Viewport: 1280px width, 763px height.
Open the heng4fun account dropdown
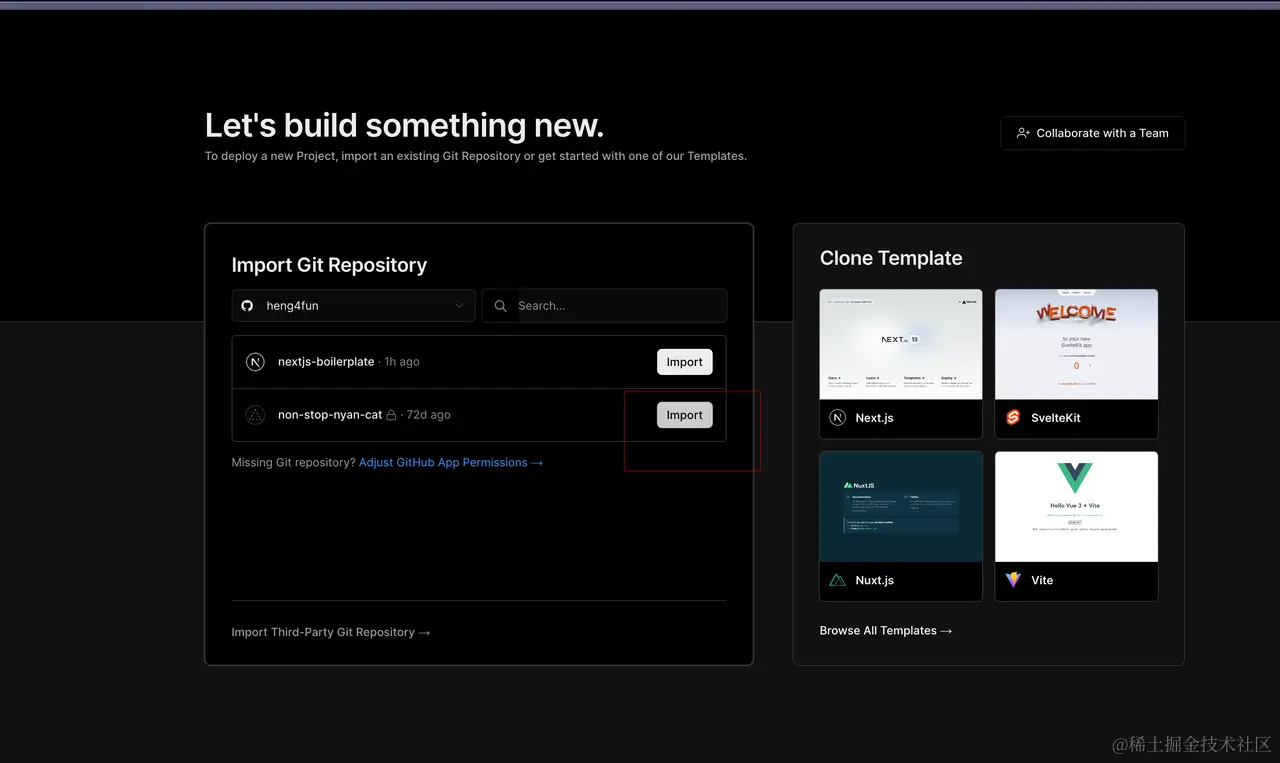pyautogui.click(x=354, y=306)
